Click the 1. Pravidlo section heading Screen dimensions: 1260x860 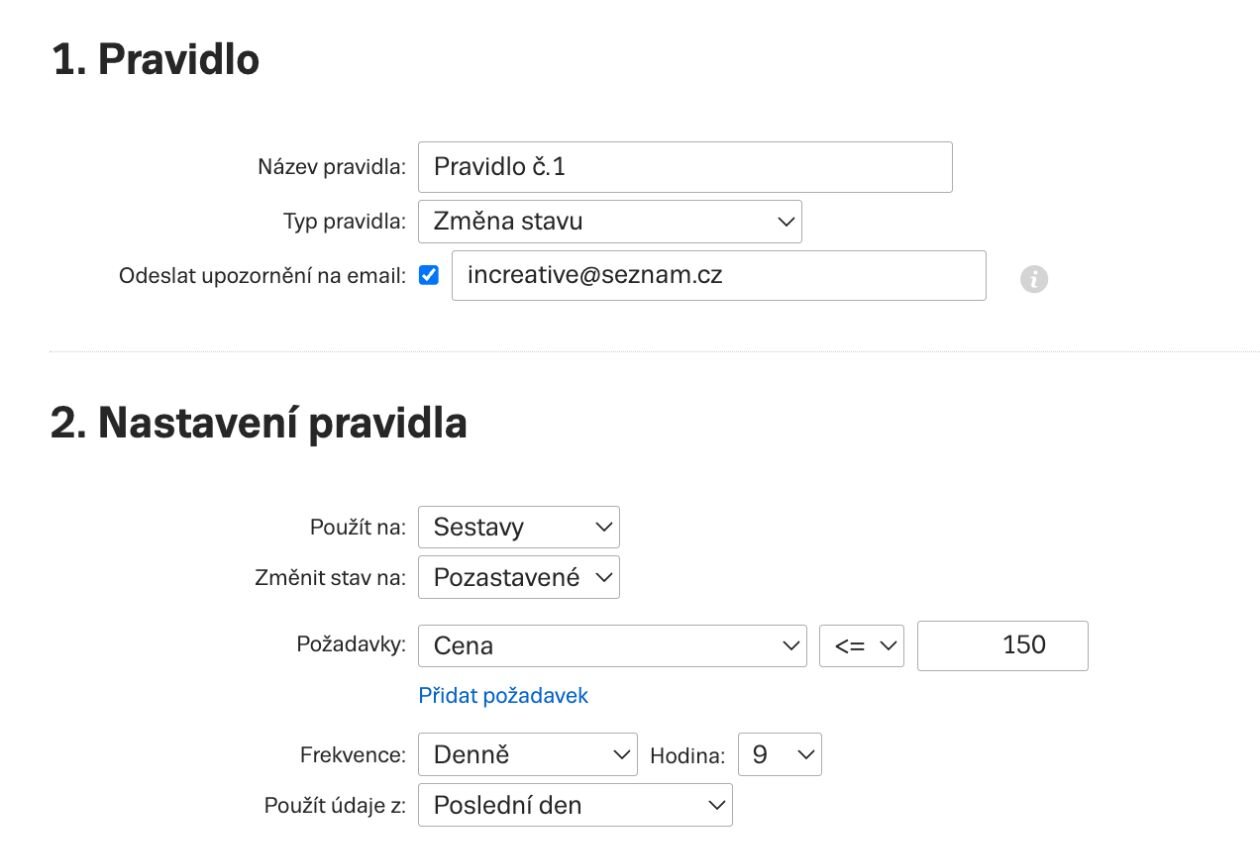pyautogui.click(x=156, y=61)
